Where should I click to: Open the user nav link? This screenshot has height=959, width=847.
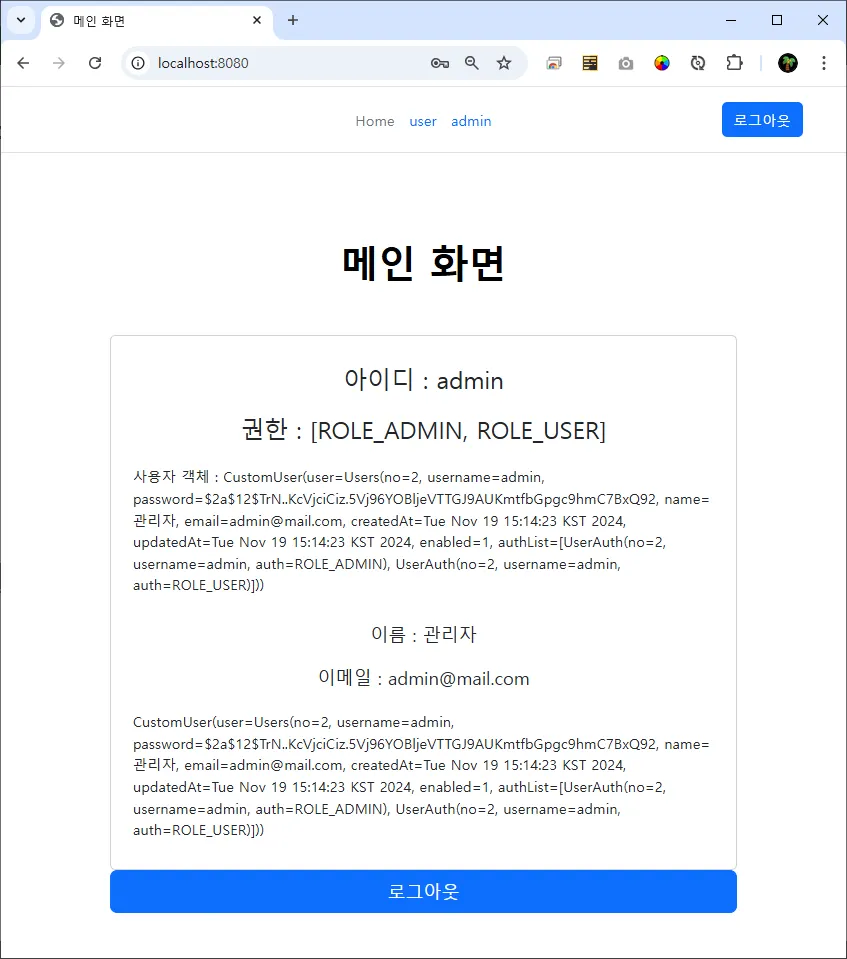point(423,121)
